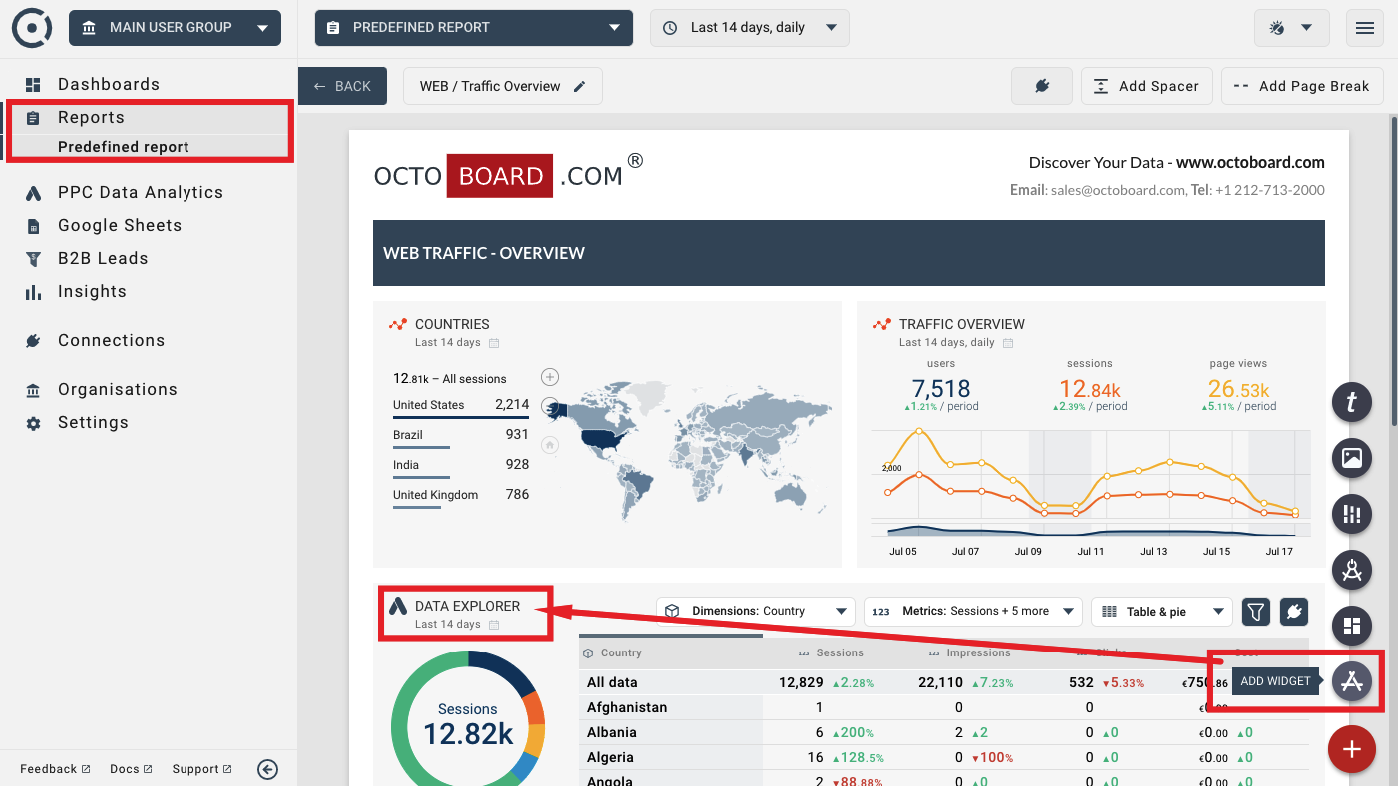
Task: Select United States row in Countries
Action: click(461, 405)
